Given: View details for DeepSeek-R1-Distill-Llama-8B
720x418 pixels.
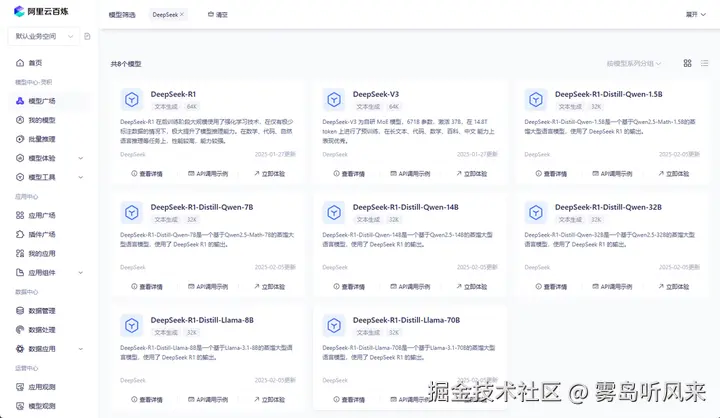Looking at the screenshot, I should point(147,400).
